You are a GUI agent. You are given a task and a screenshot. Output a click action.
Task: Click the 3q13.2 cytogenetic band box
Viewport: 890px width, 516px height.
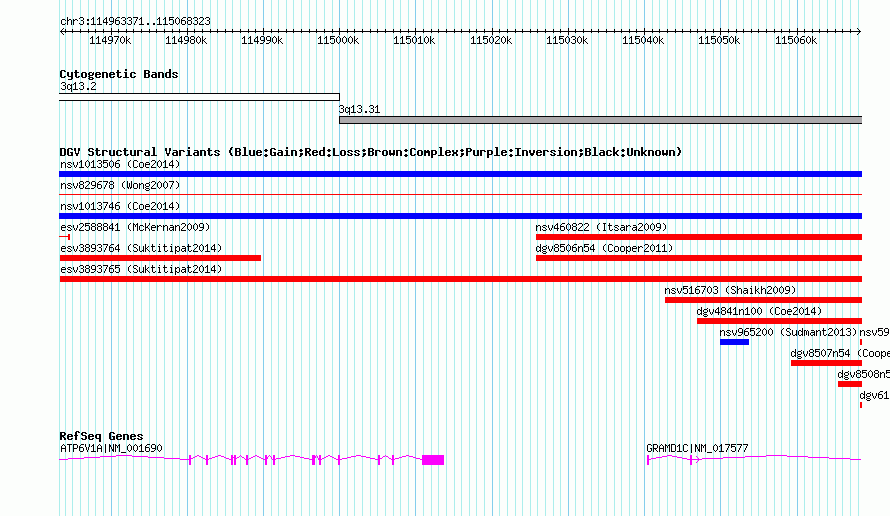(x=199, y=97)
